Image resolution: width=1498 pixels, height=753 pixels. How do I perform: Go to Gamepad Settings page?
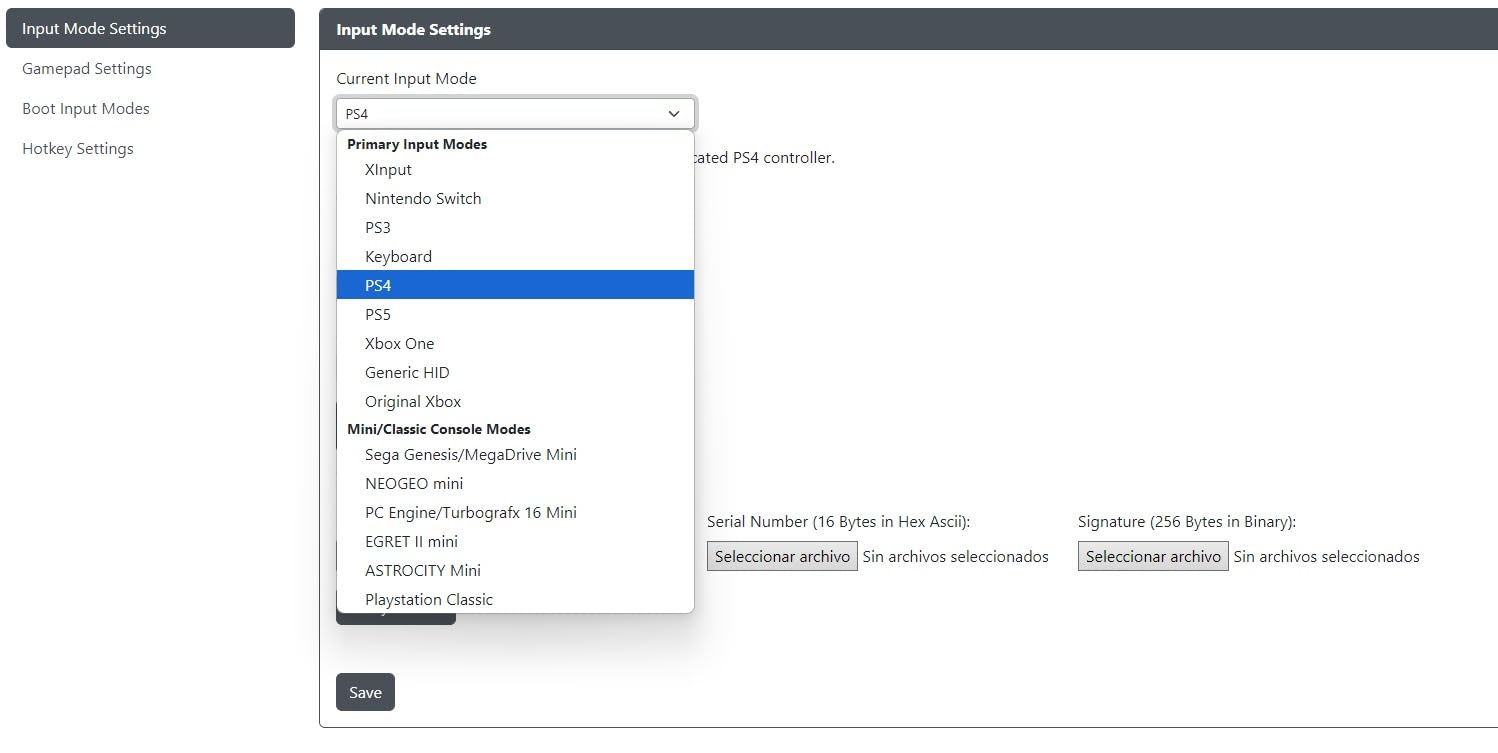tap(150, 69)
